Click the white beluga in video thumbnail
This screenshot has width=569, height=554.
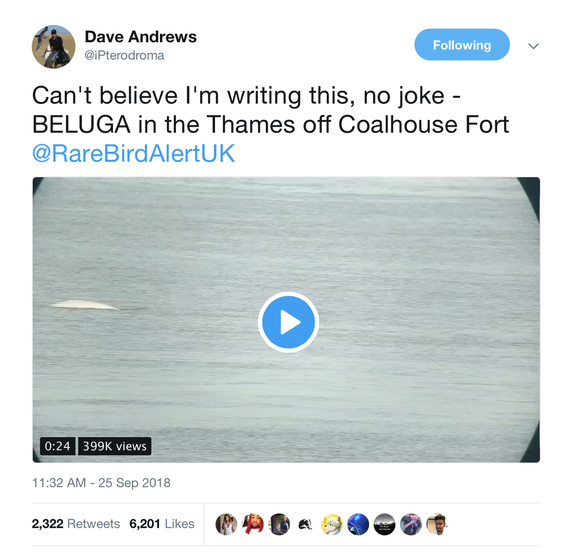(86, 305)
